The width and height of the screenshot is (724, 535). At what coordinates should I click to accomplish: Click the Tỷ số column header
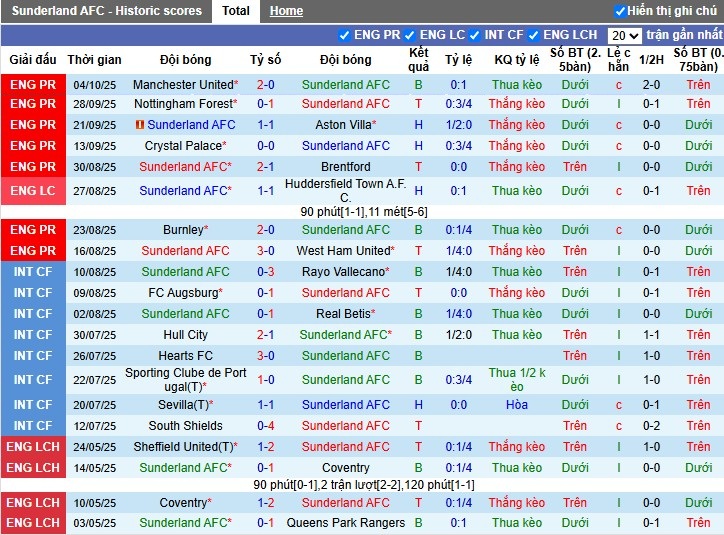(x=266, y=60)
